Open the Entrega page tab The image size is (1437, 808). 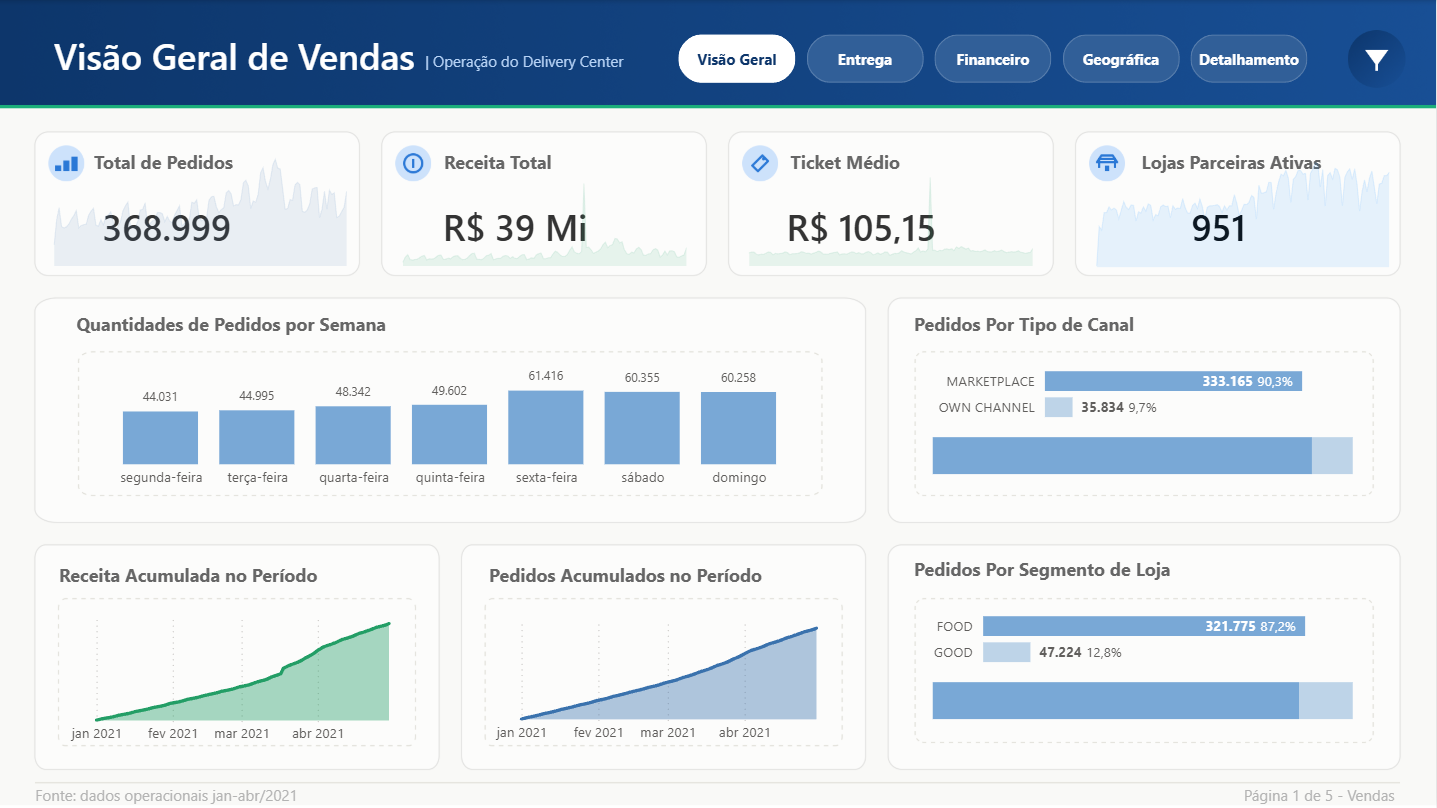click(x=865, y=59)
